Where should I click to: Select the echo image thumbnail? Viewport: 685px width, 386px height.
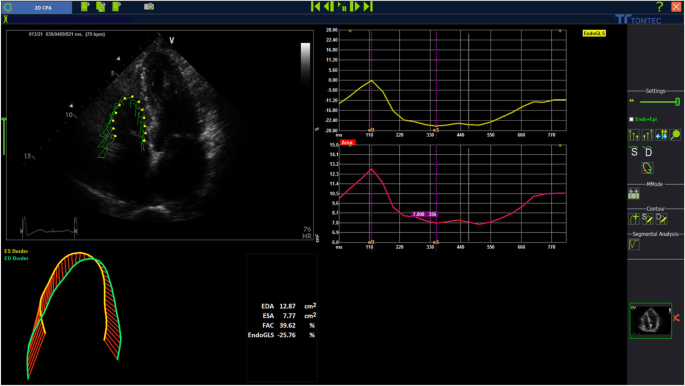click(x=650, y=321)
